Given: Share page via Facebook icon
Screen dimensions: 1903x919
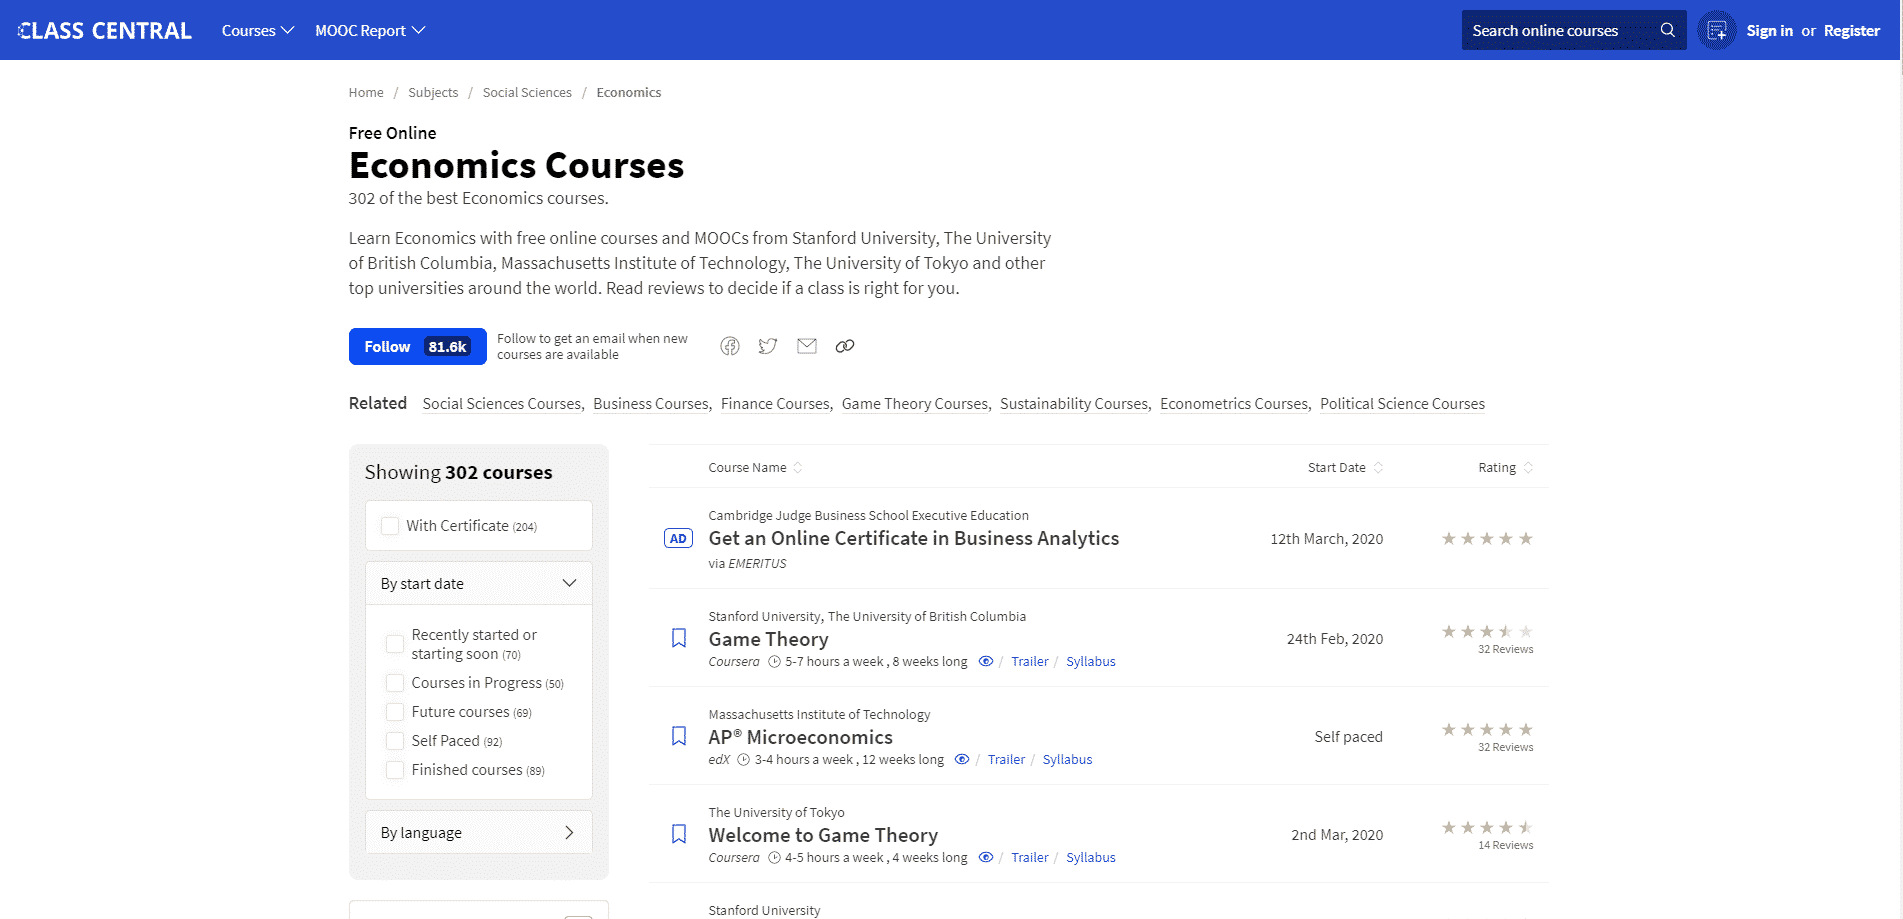Looking at the screenshot, I should [x=730, y=346].
